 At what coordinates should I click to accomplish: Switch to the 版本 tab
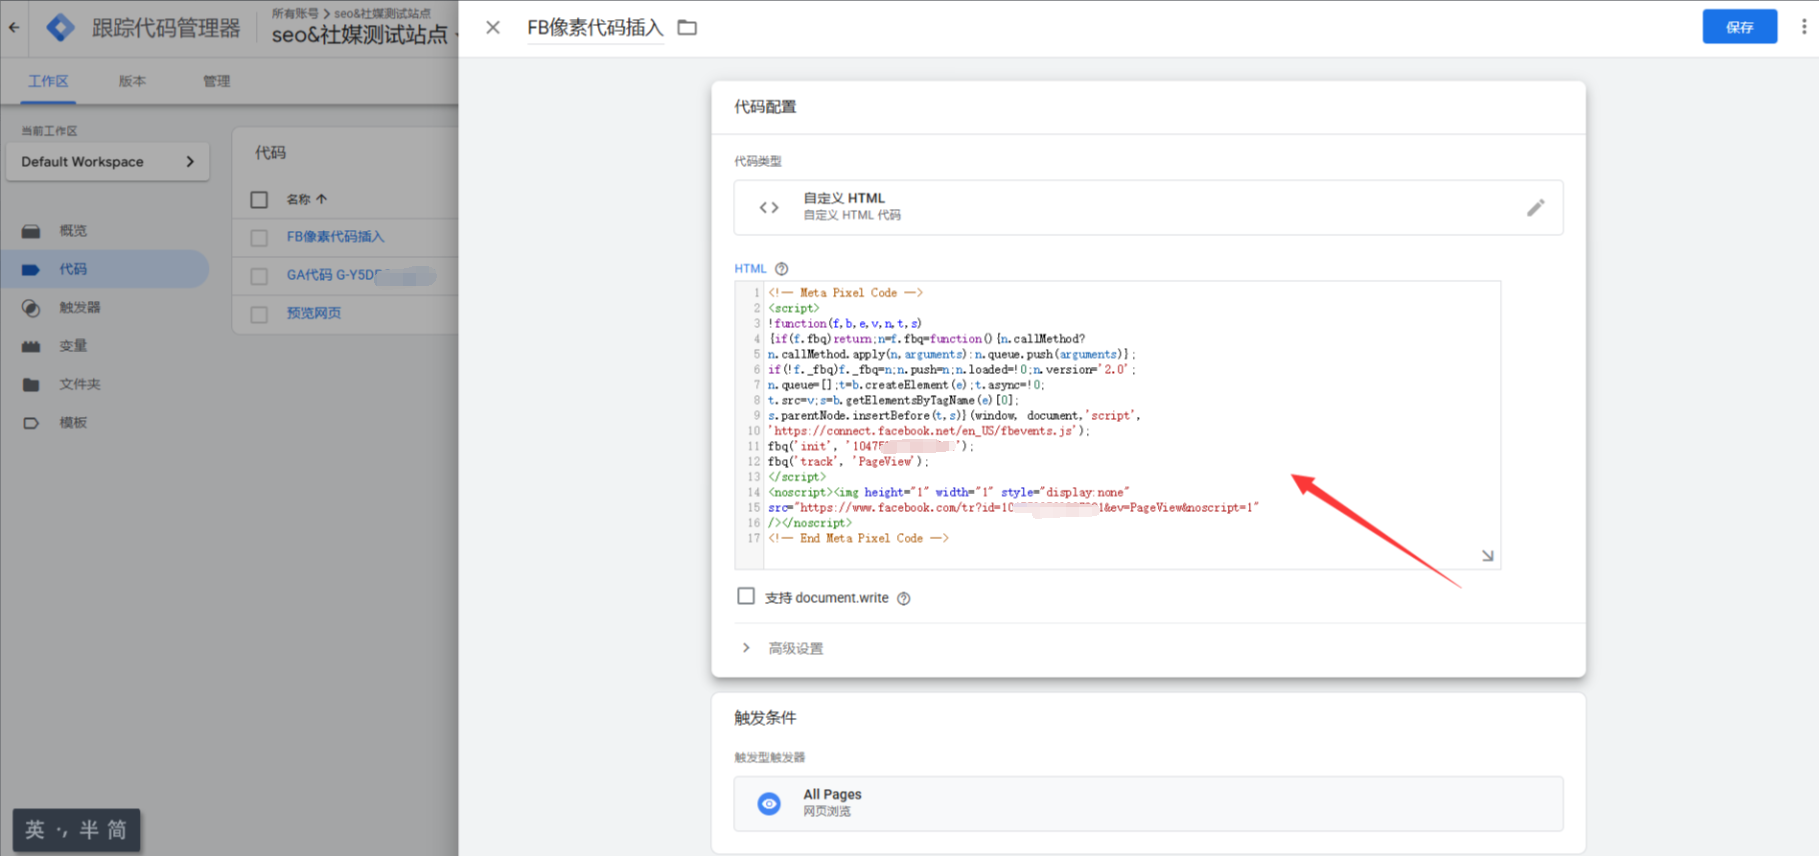(x=132, y=81)
